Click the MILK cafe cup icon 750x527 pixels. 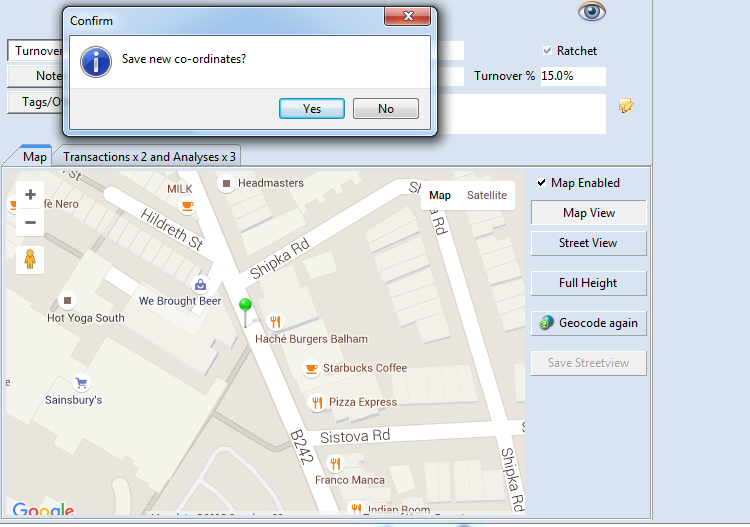(x=187, y=206)
